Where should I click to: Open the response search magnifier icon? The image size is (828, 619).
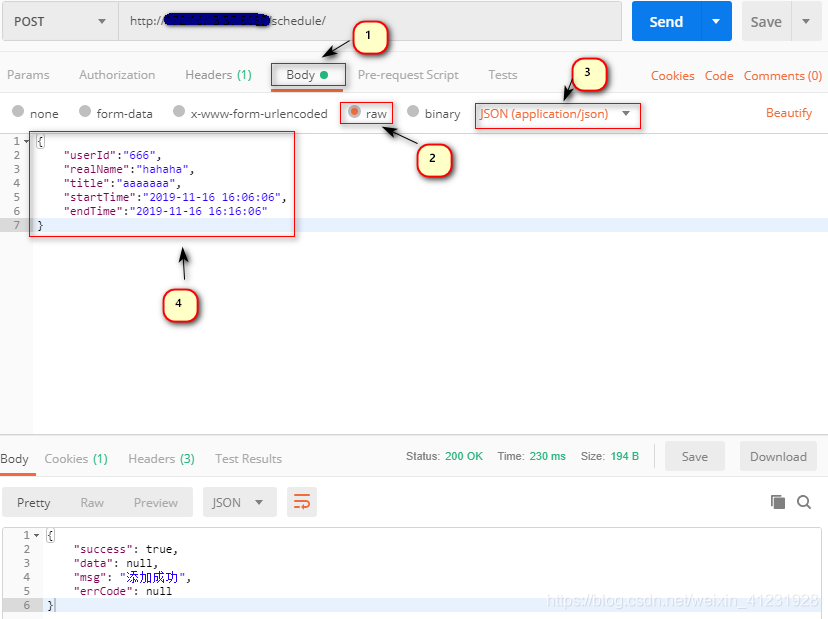806,502
